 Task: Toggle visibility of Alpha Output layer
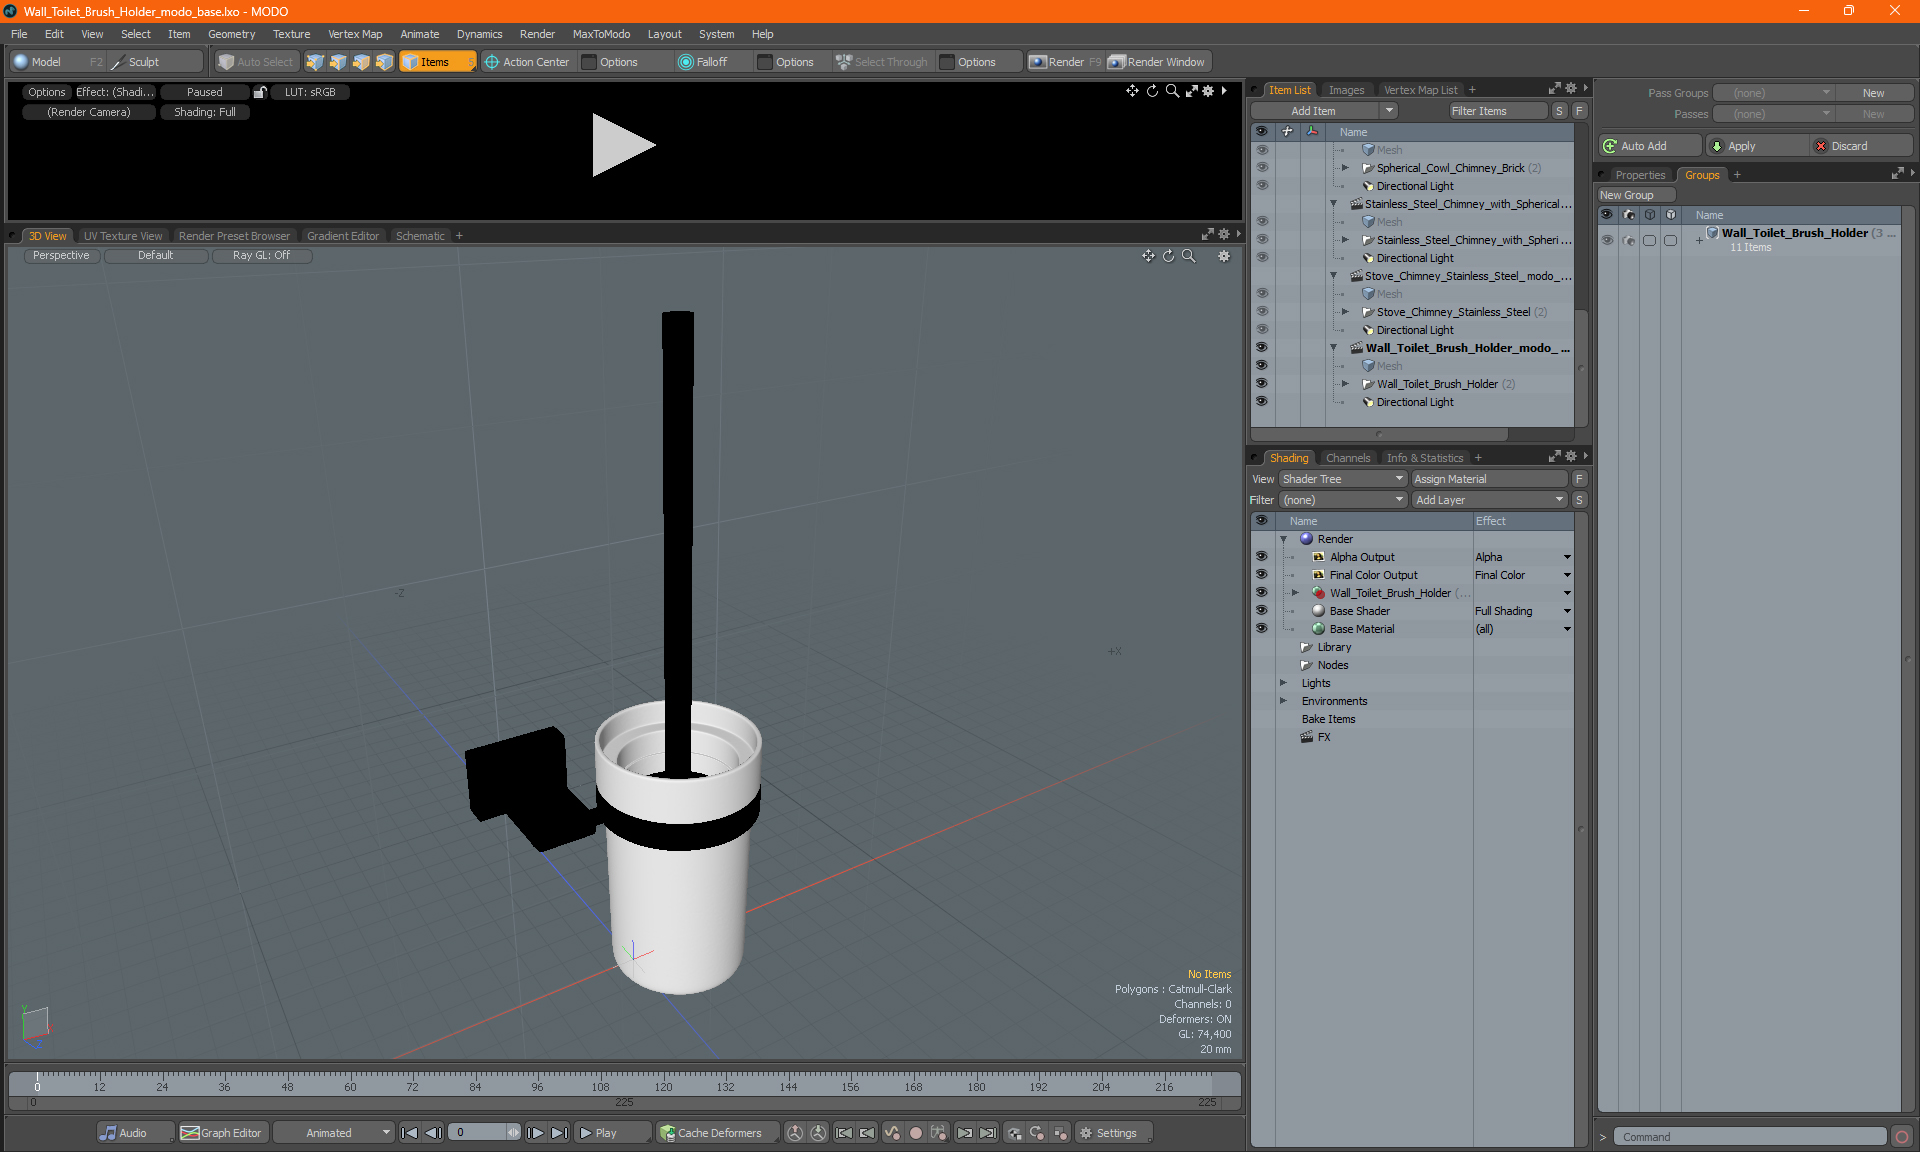[1261, 557]
